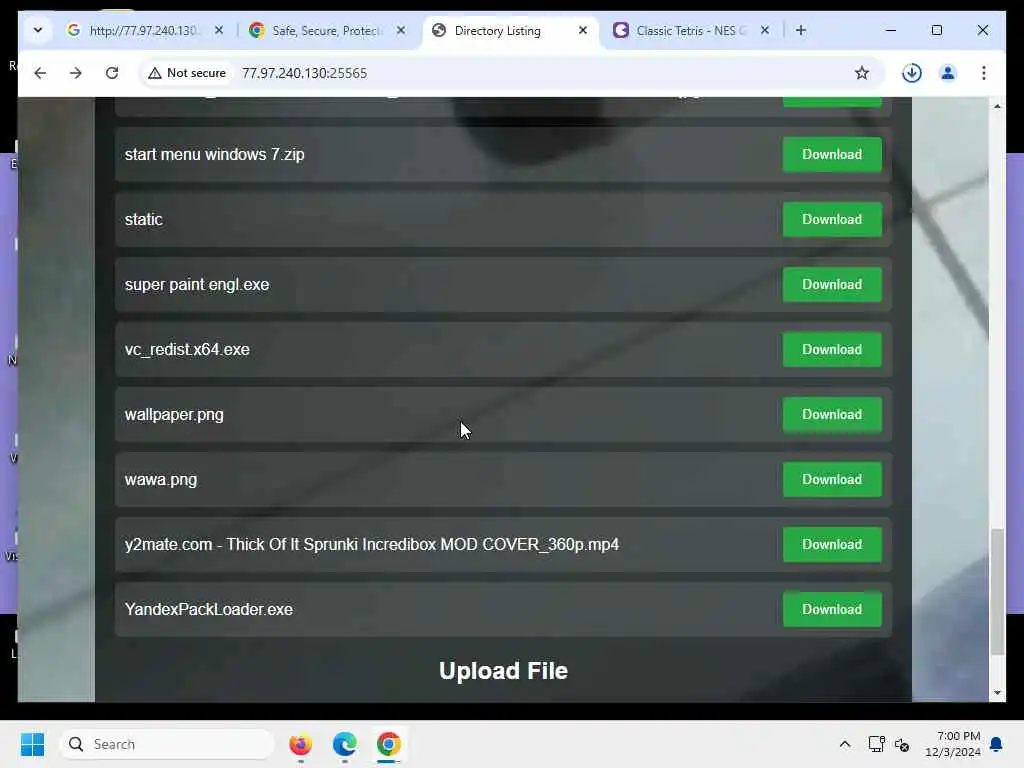
Task: Bookmark this page with star icon
Action: 861,73
